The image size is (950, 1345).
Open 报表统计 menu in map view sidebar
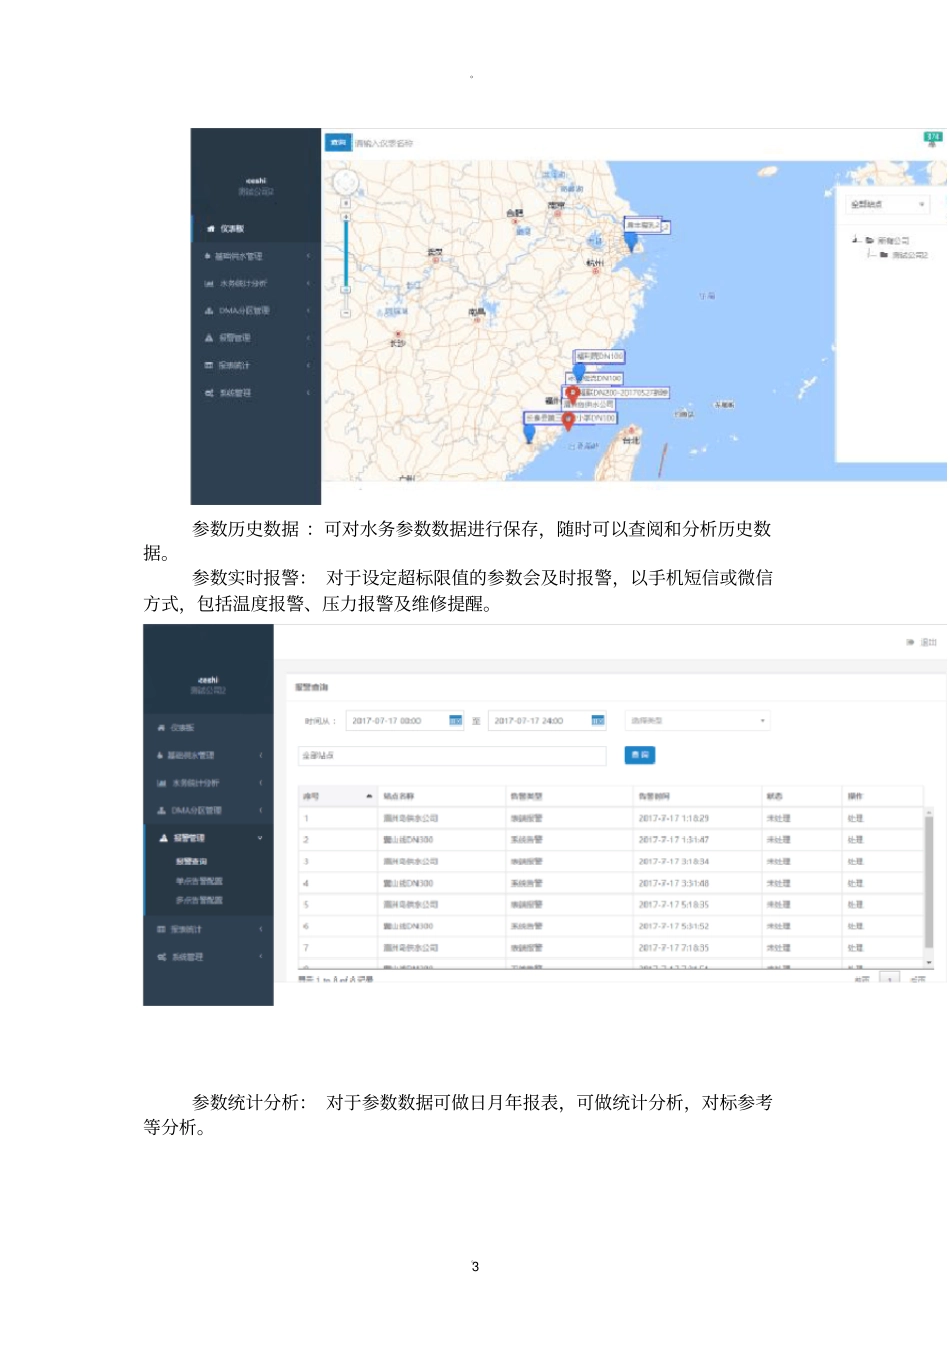tap(256, 365)
